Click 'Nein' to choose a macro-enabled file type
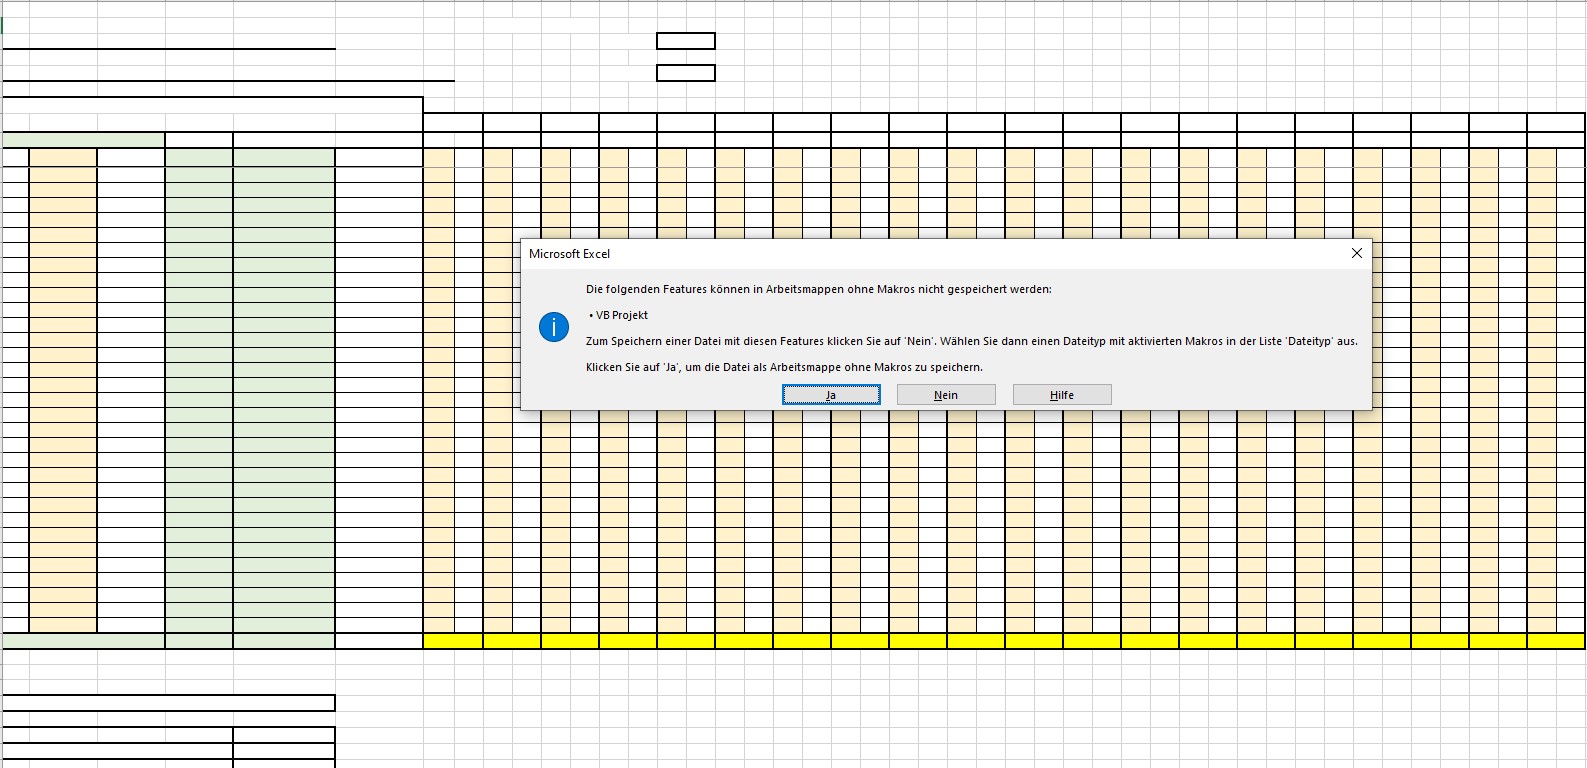 [946, 395]
